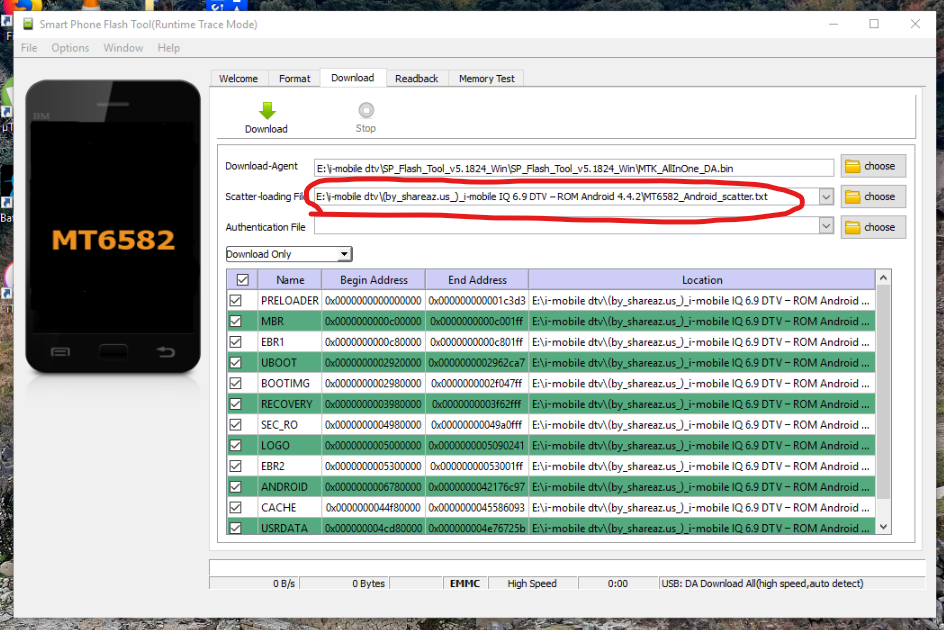Open the Help menu
The image size is (944, 630).
169,48
